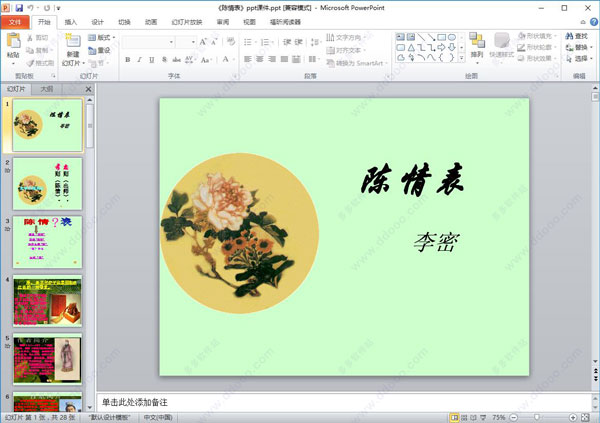This screenshot has width=600, height=423.
Task: Create a new slide with 新建幻灯片 icon
Action: coord(73,41)
